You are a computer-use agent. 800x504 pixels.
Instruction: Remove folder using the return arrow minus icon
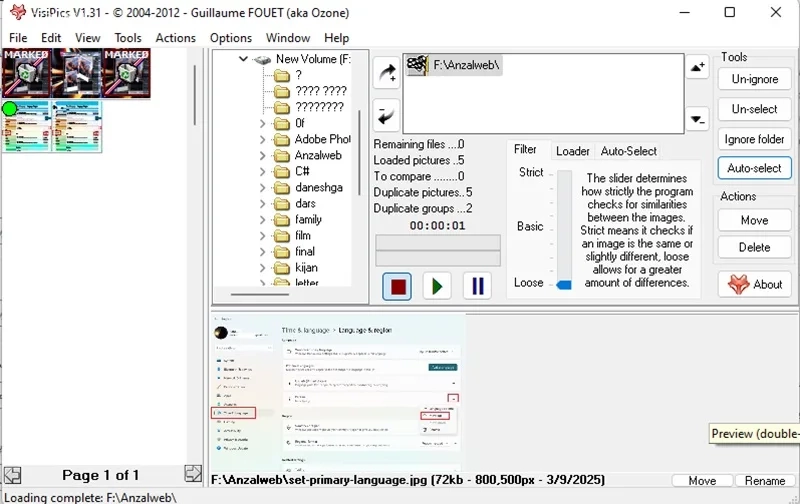click(x=386, y=115)
